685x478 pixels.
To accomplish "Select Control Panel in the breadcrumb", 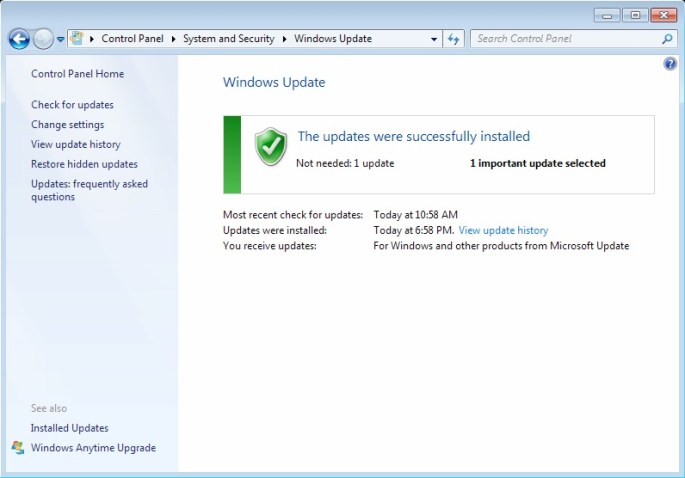I will [133, 39].
